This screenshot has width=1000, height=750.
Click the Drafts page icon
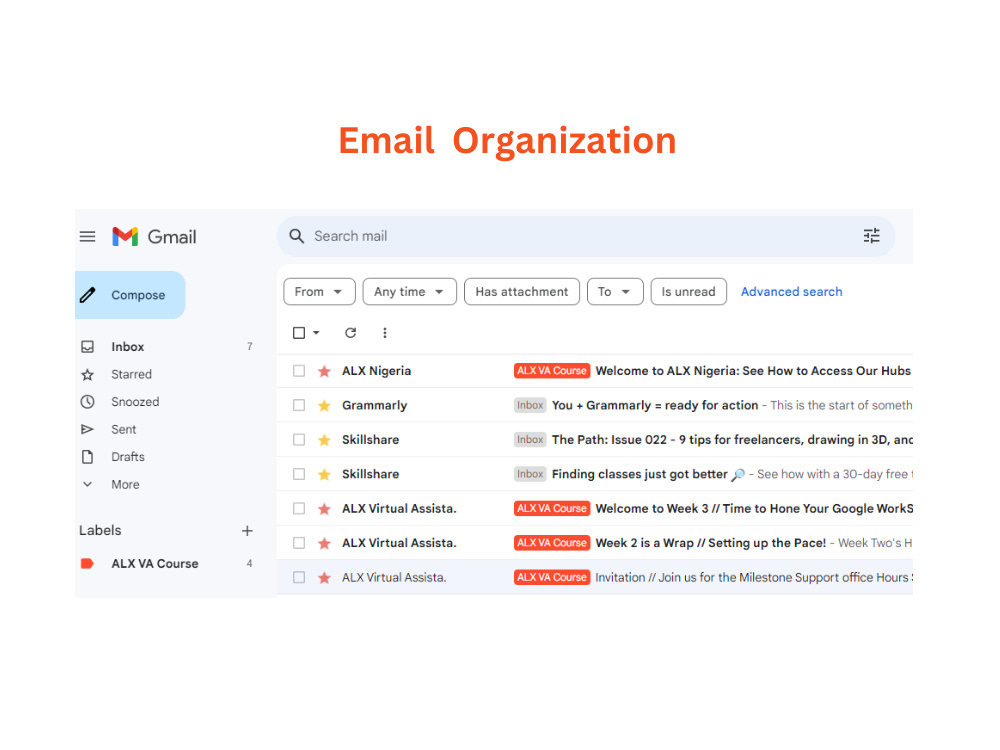tap(87, 457)
